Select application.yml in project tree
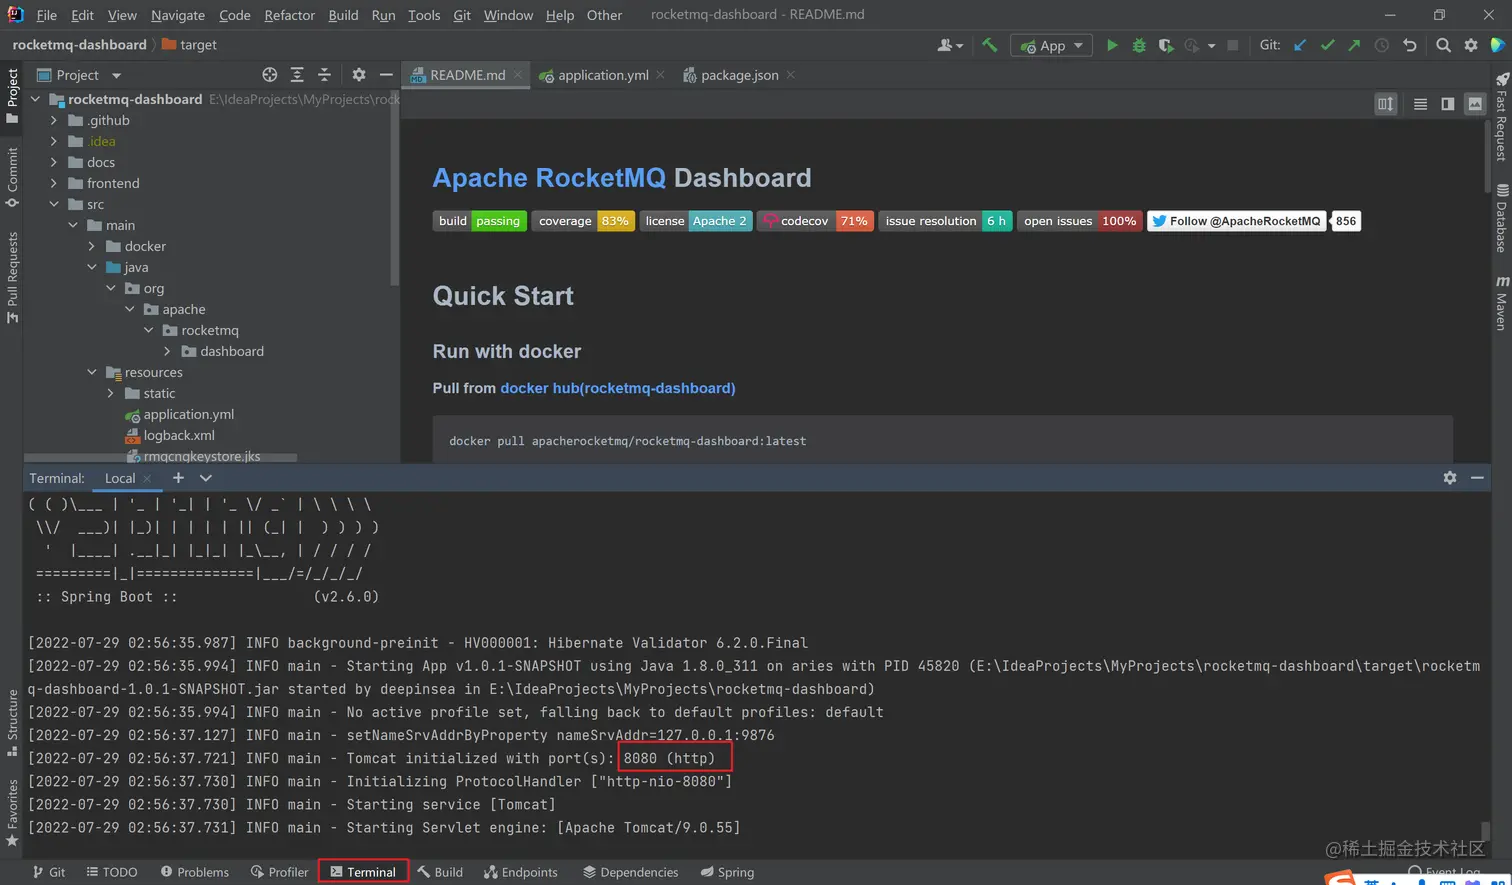The image size is (1512, 885). click(188, 414)
